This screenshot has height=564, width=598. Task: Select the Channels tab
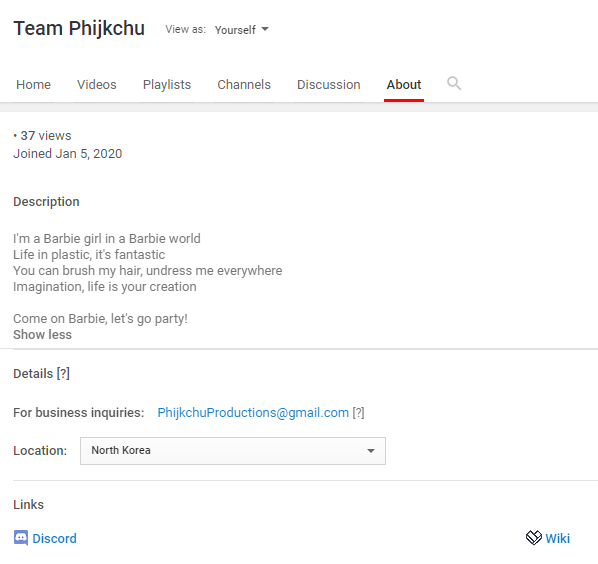click(244, 85)
